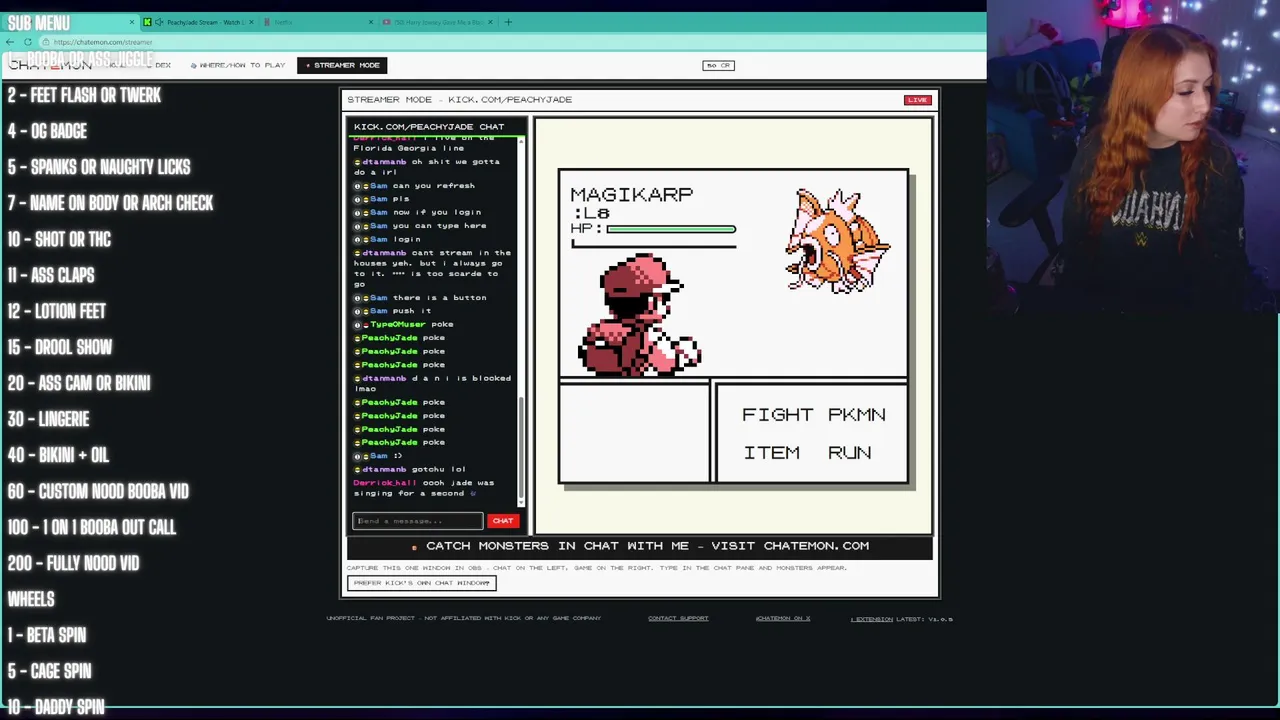The height and width of the screenshot is (720, 1280).
Task: Click the Prefer Kick's Own Chat Window button
Action: [421, 583]
